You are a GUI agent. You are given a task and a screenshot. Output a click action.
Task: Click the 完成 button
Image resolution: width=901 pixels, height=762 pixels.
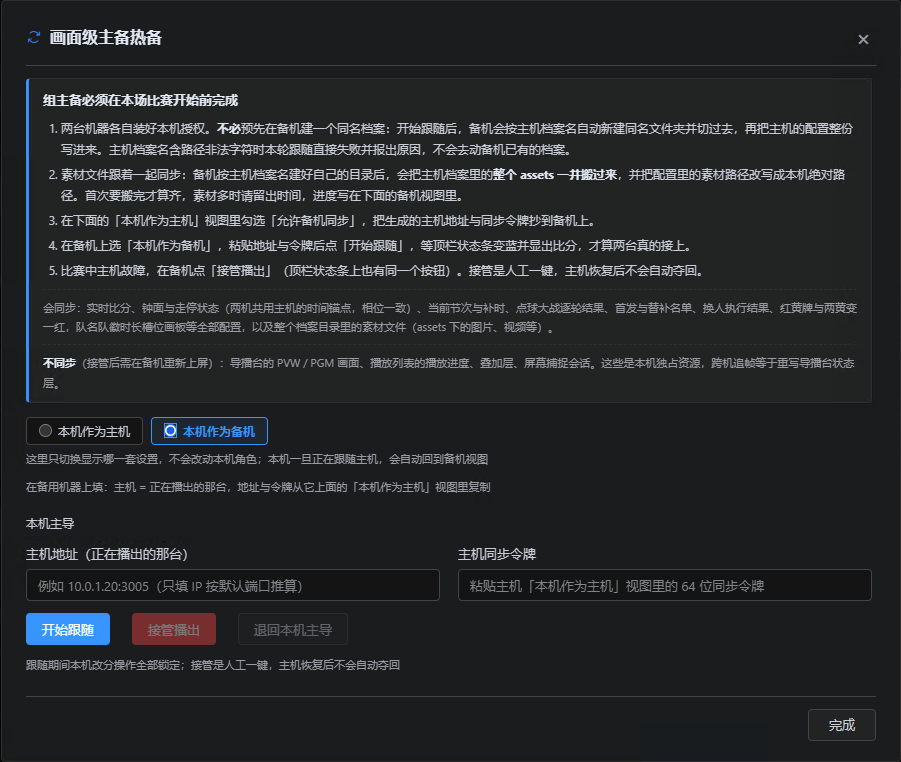tap(841, 725)
